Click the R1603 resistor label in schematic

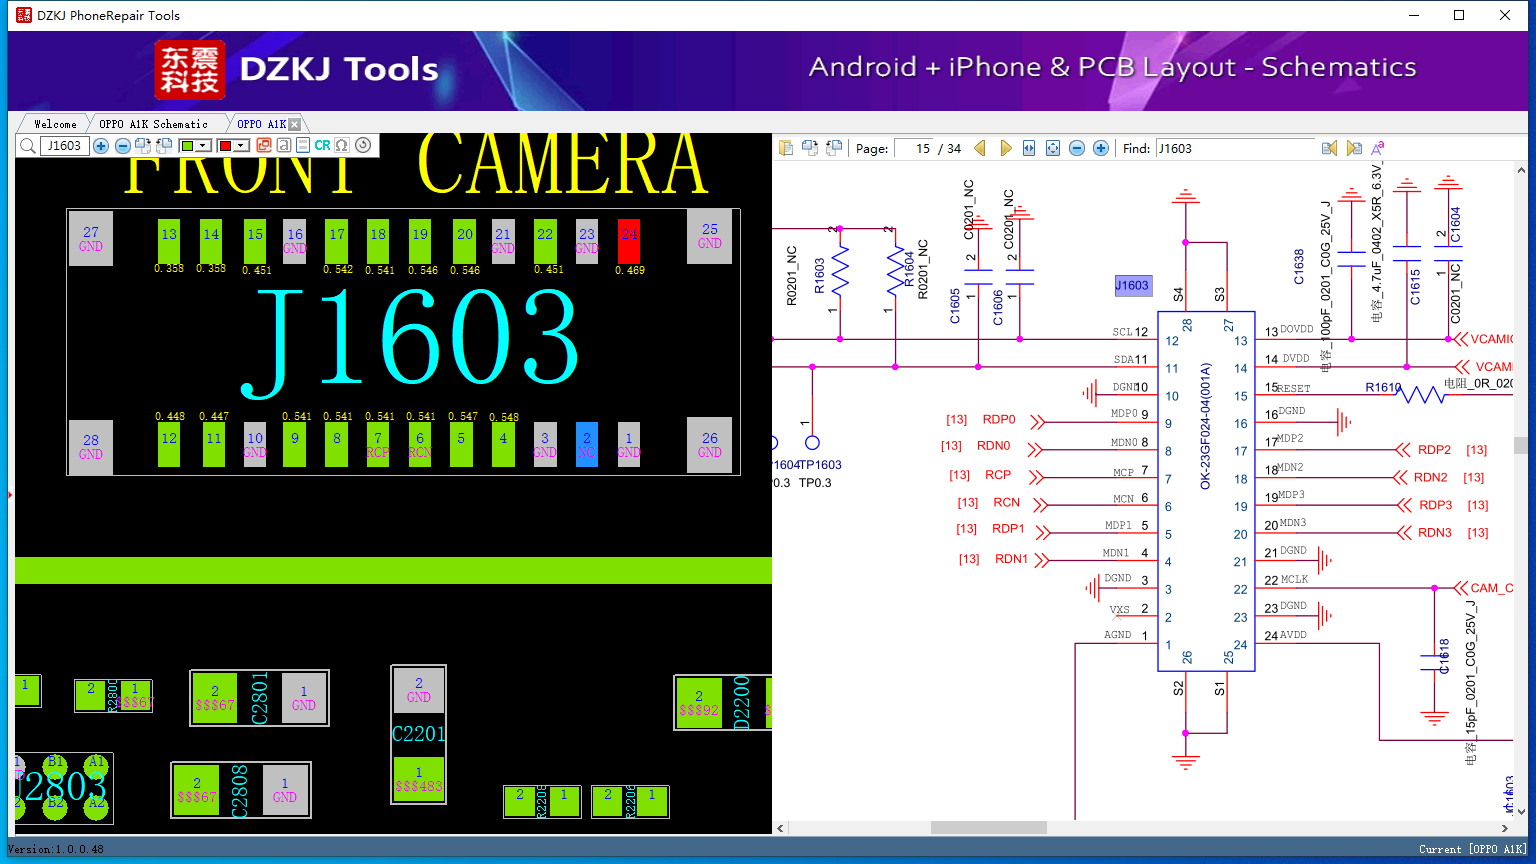pyautogui.click(x=820, y=275)
